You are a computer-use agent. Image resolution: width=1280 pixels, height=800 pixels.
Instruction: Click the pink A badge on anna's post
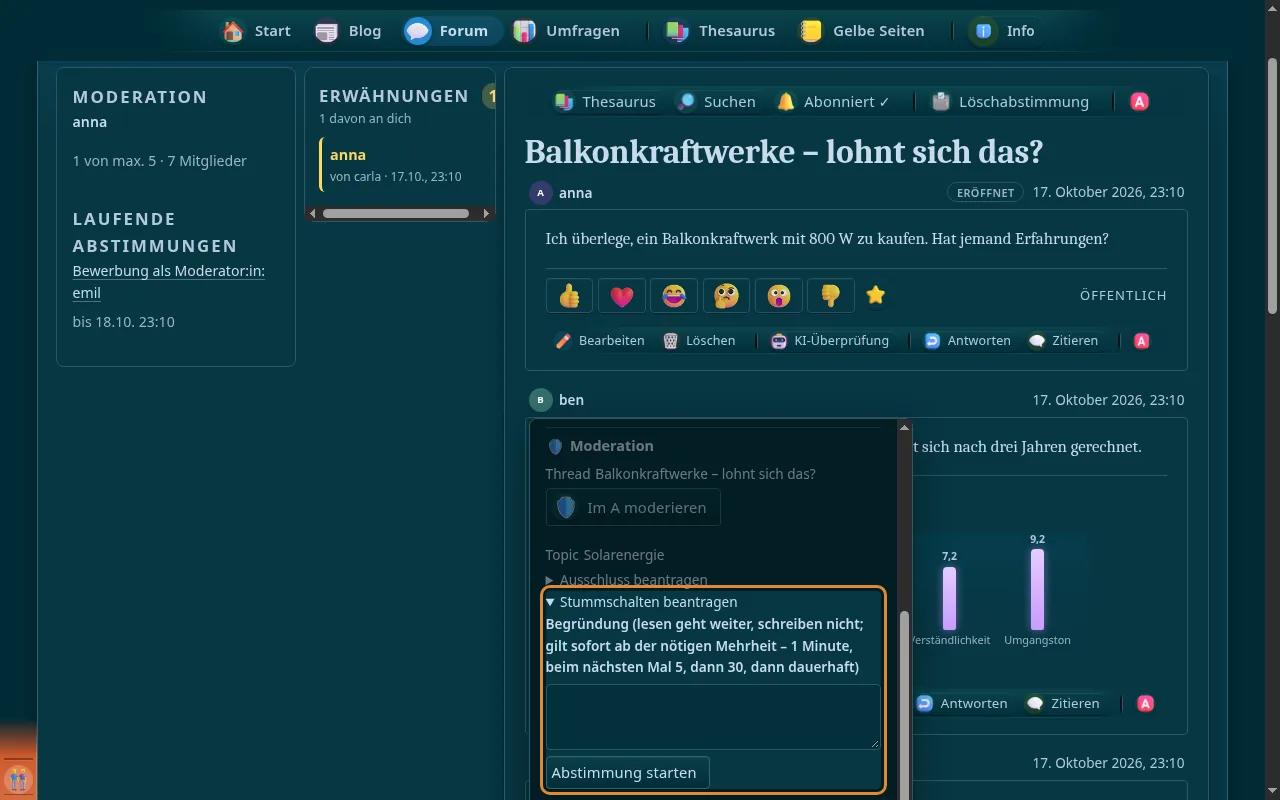point(1142,341)
